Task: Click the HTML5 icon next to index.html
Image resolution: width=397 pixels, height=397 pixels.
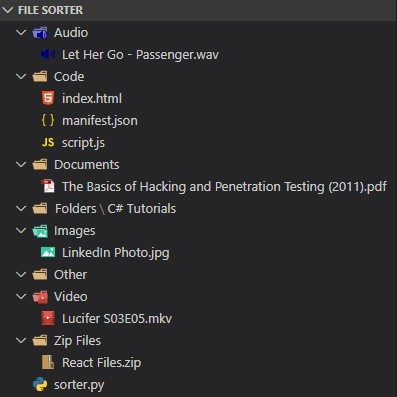Action: (x=48, y=98)
